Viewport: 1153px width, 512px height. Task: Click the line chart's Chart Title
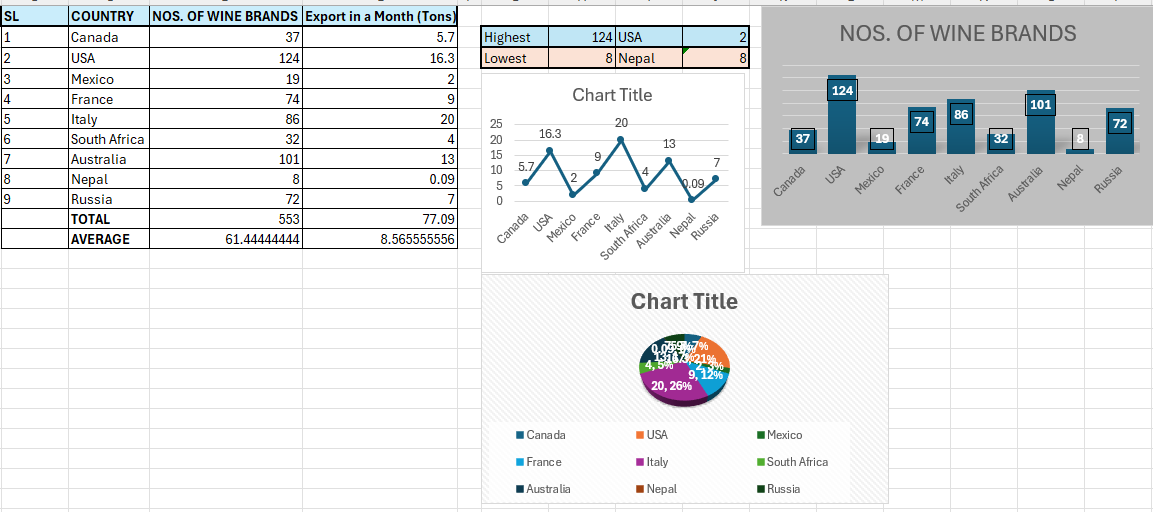612,95
